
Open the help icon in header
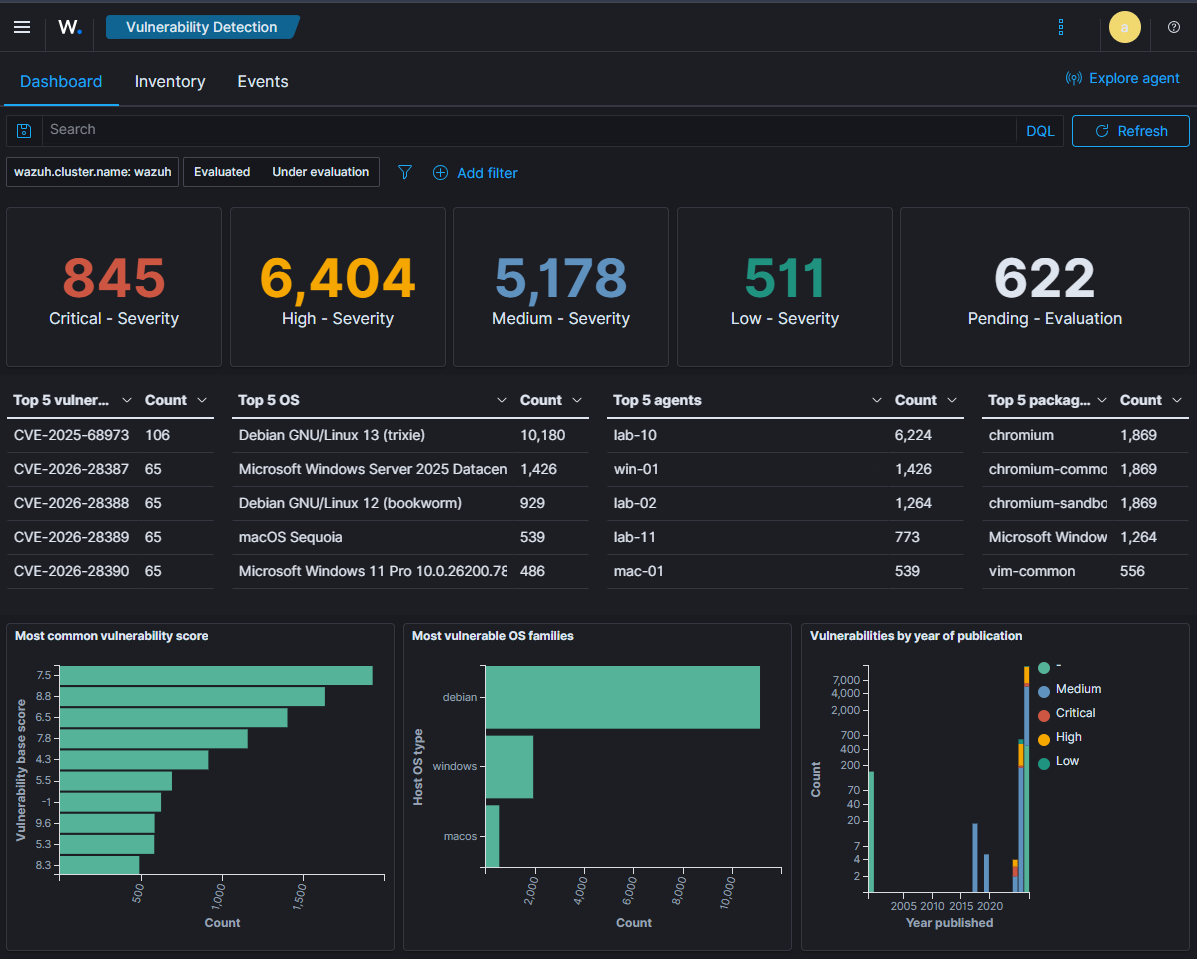(1173, 27)
